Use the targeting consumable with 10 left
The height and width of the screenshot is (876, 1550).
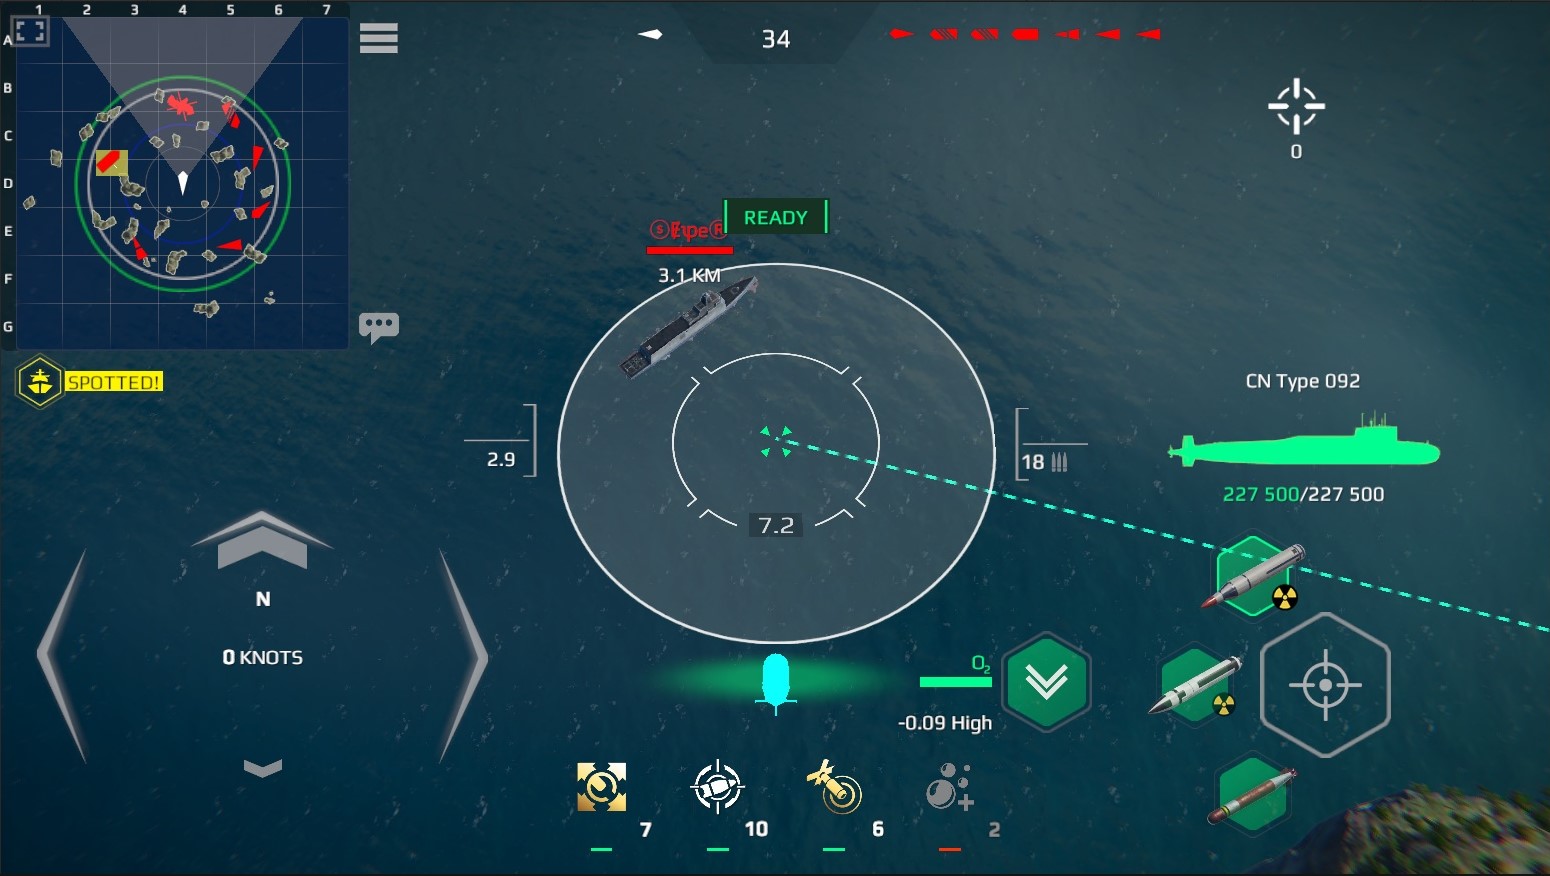[717, 788]
